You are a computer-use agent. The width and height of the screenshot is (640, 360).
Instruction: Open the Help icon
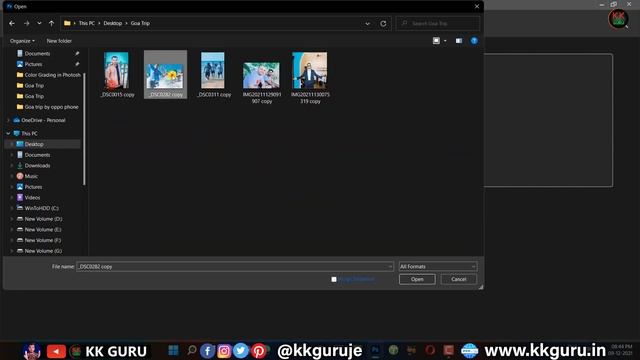[x=474, y=41]
